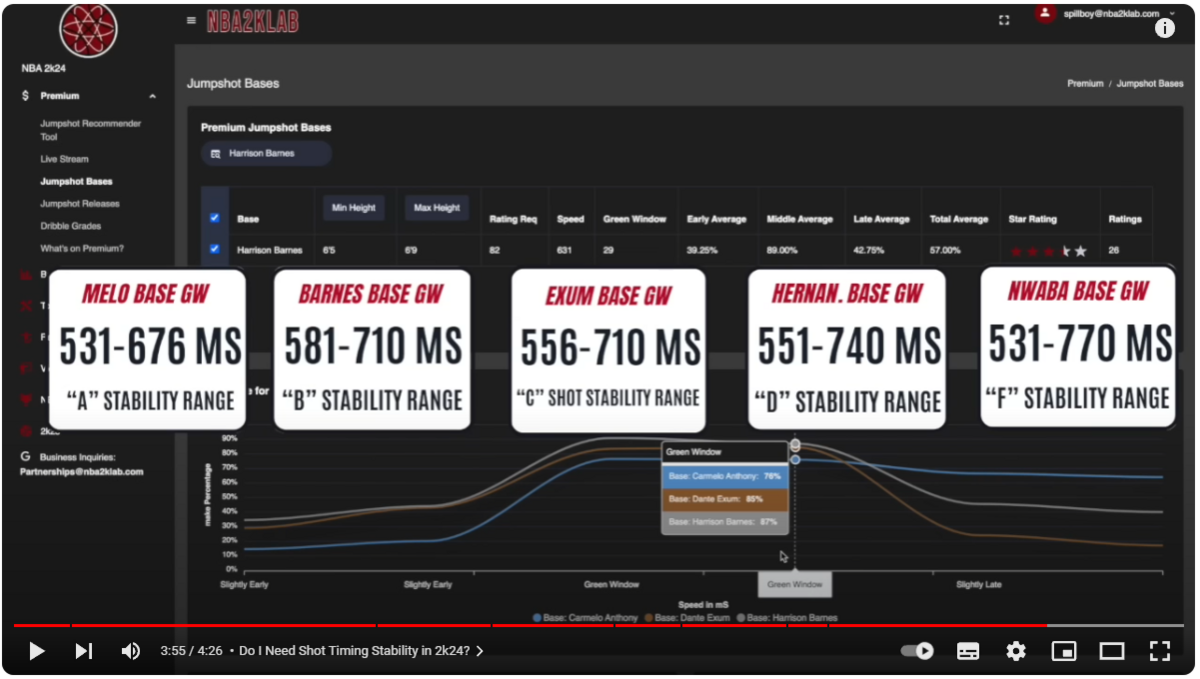Sort by Total Average column
The image size is (1200, 679).
959,219
